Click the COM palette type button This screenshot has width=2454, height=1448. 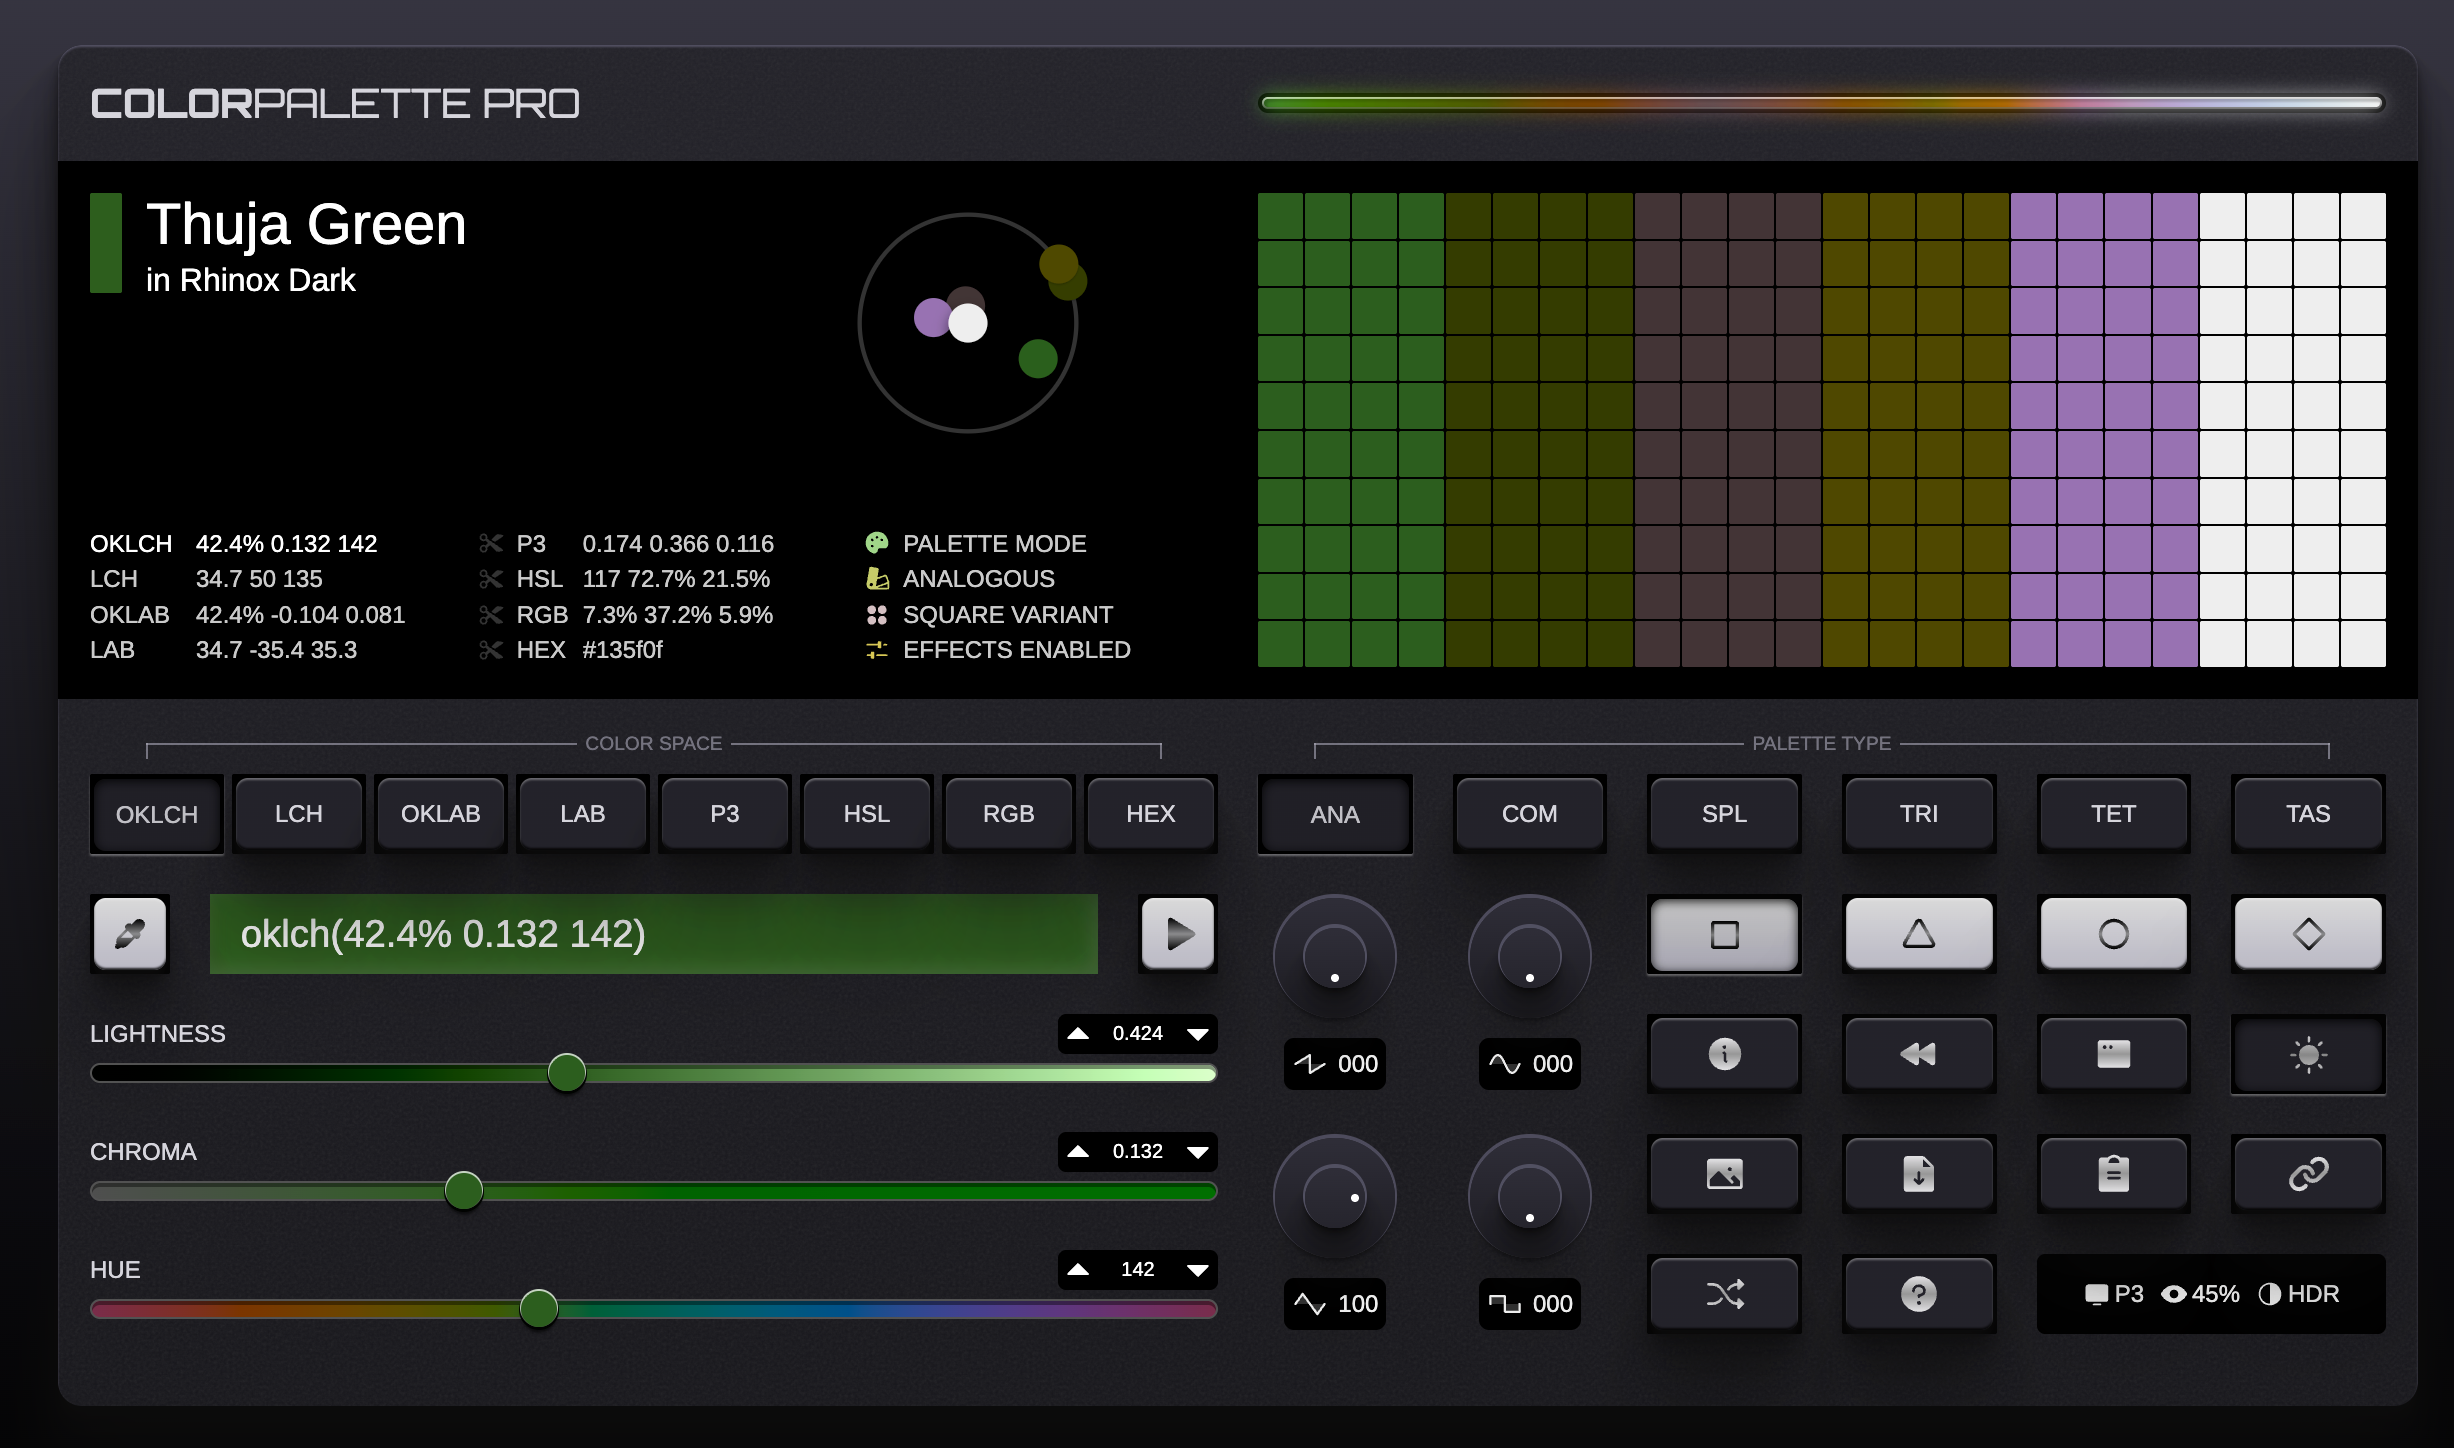1529,813
